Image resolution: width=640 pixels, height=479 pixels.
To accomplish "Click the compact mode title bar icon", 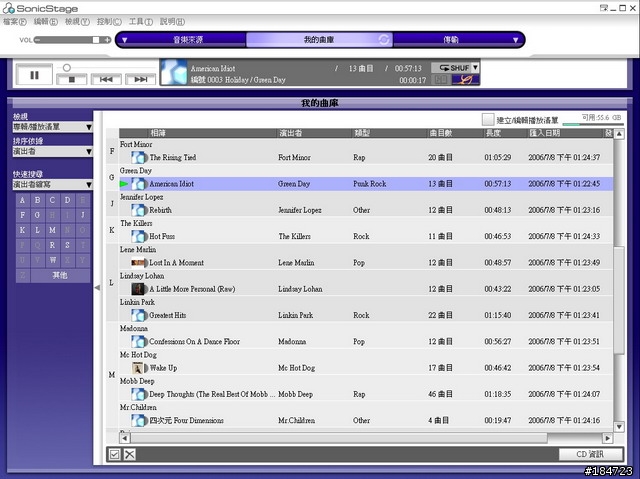I will pos(603,8).
